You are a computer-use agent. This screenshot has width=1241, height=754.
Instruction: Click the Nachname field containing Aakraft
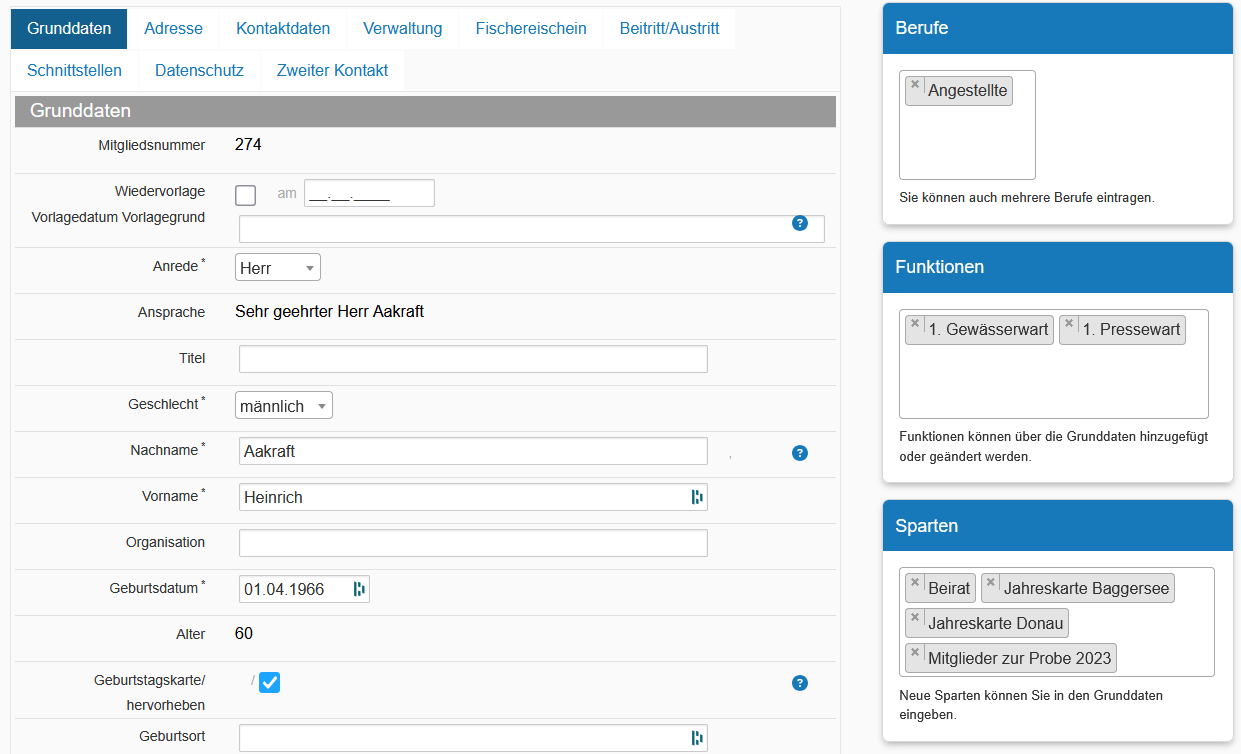473,451
